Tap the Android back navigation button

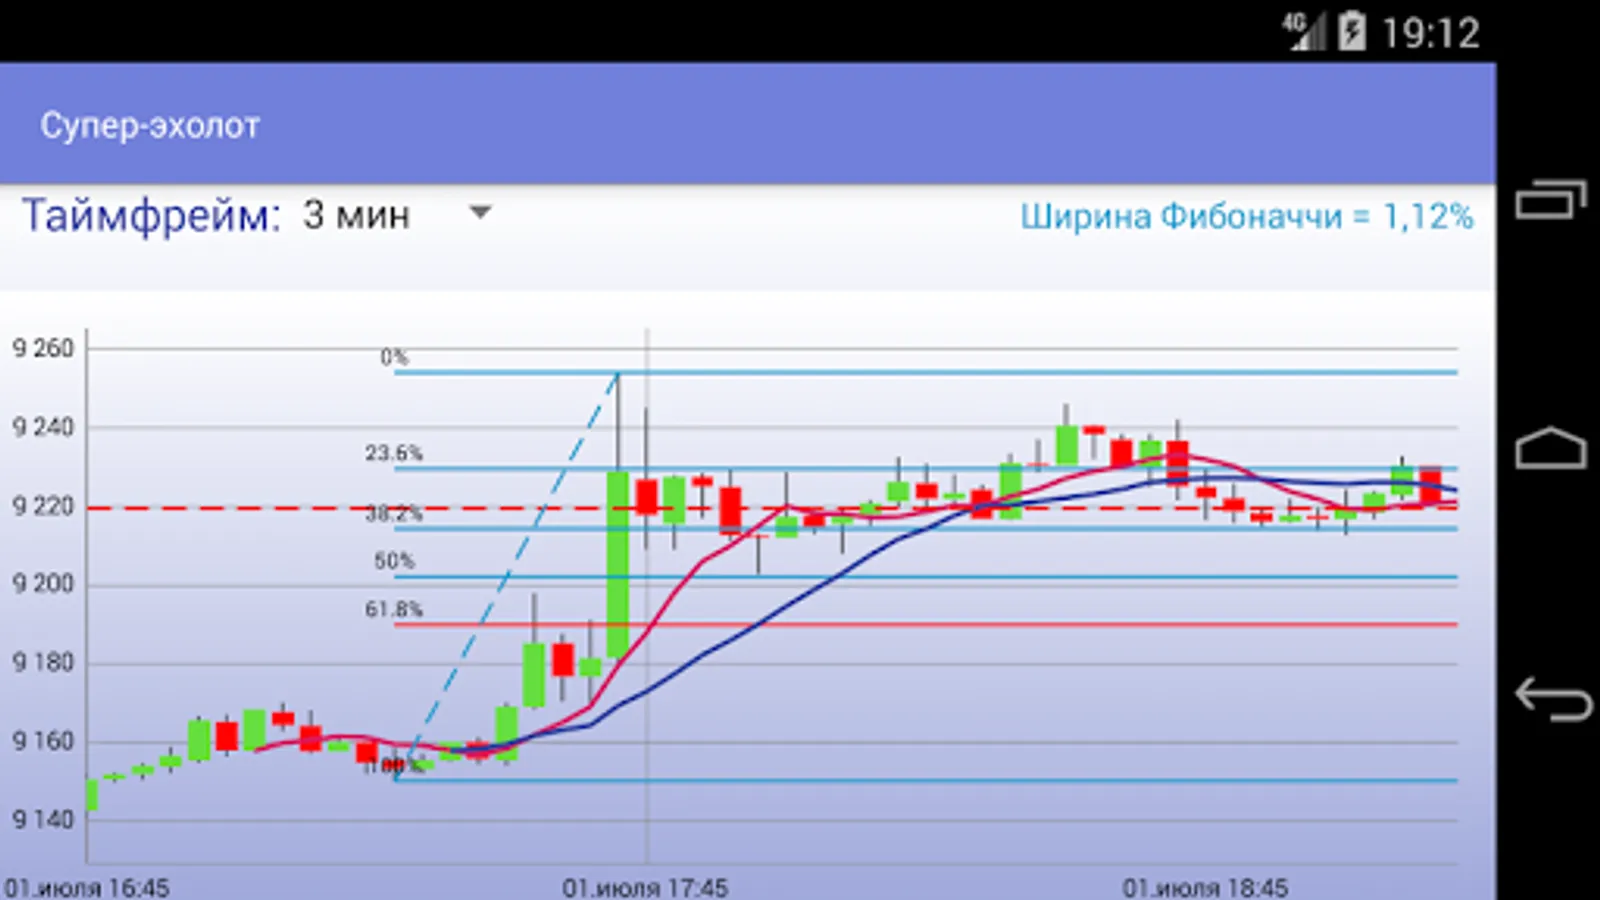pyautogui.click(x=1553, y=698)
